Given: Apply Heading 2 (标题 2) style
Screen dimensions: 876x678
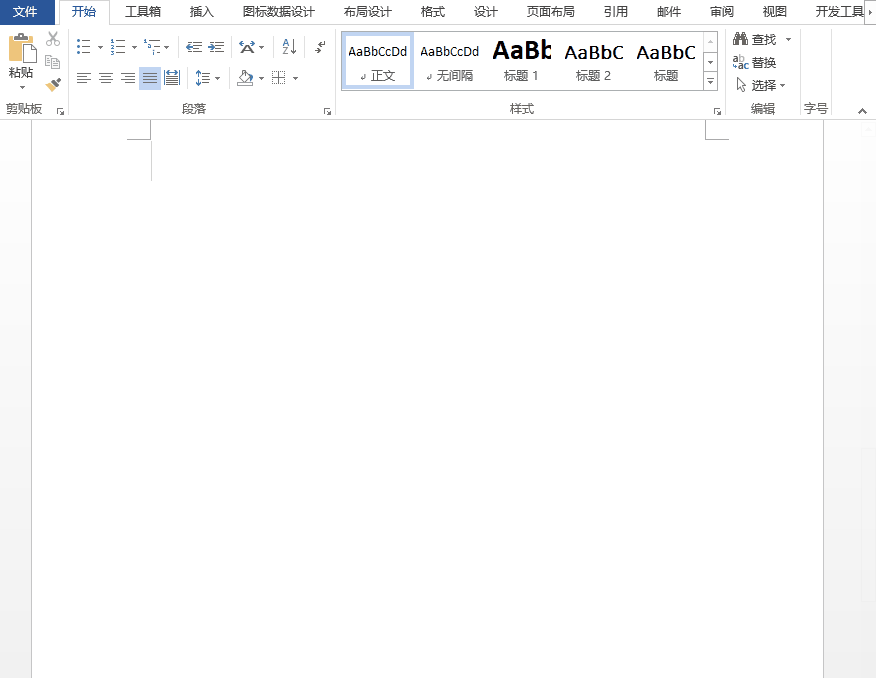Looking at the screenshot, I should (594, 61).
